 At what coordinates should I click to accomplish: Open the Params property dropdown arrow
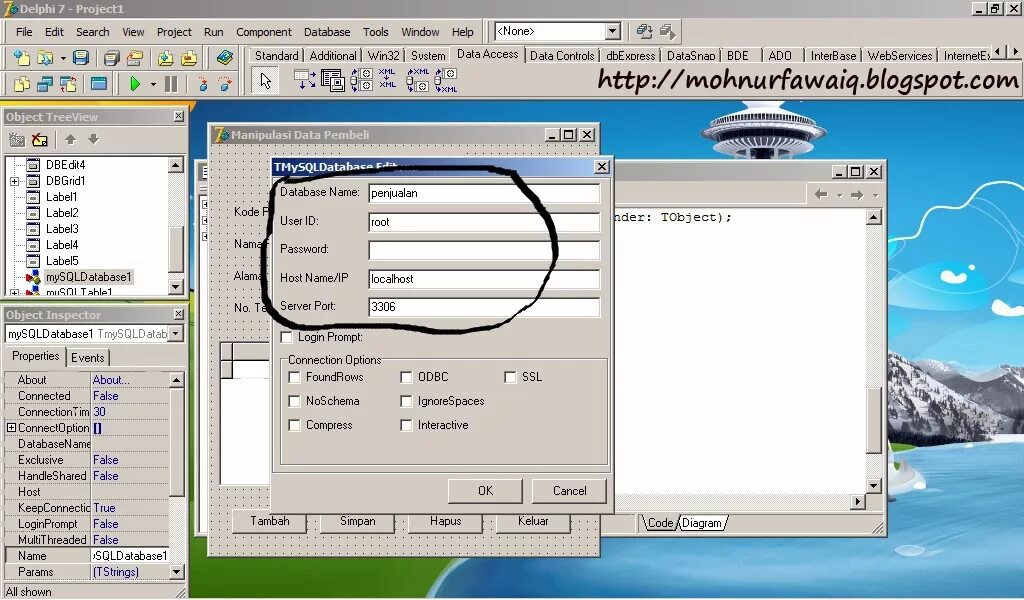pyautogui.click(x=176, y=572)
